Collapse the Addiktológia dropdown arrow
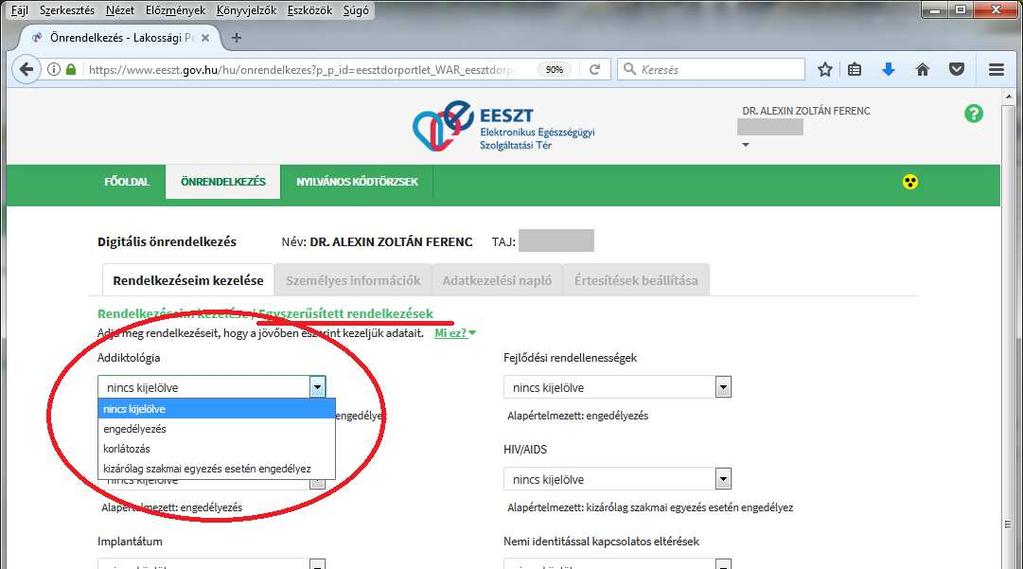 pyautogui.click(x=317, y=387)
